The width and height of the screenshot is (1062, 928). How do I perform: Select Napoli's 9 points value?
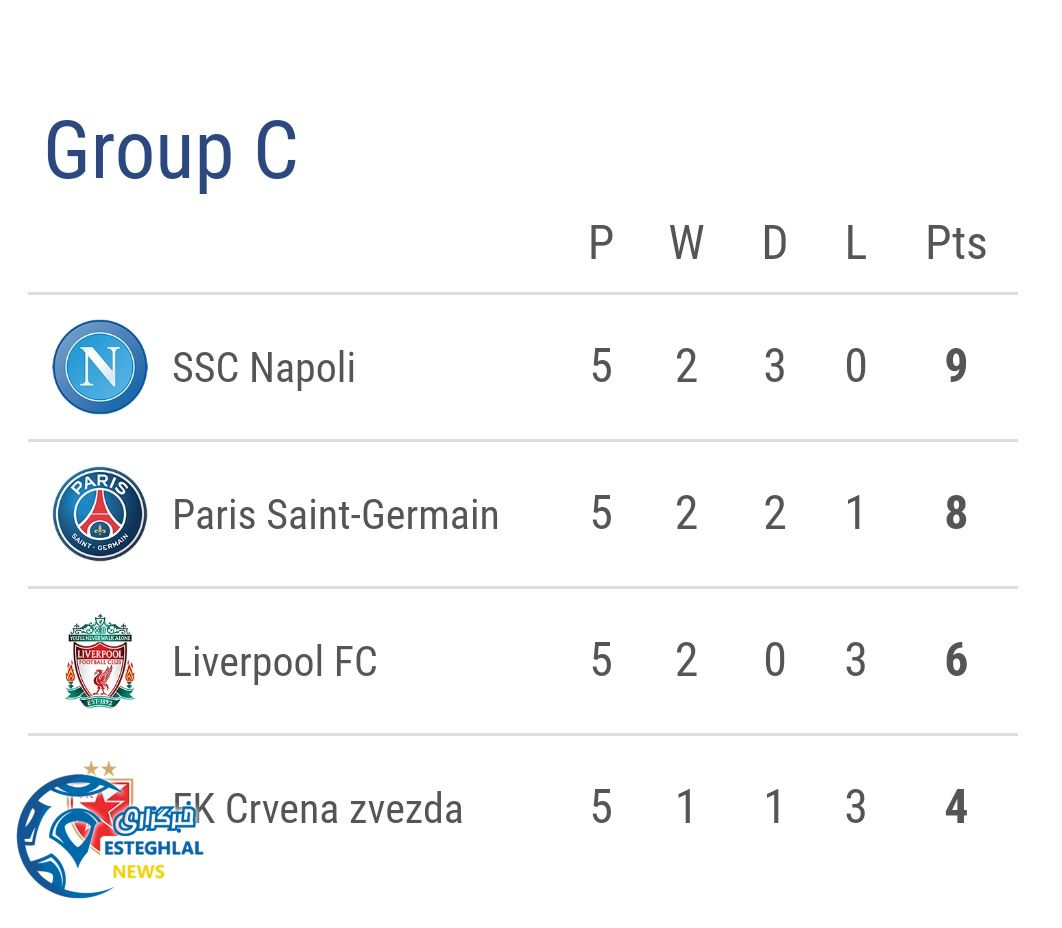click(956, 367)
